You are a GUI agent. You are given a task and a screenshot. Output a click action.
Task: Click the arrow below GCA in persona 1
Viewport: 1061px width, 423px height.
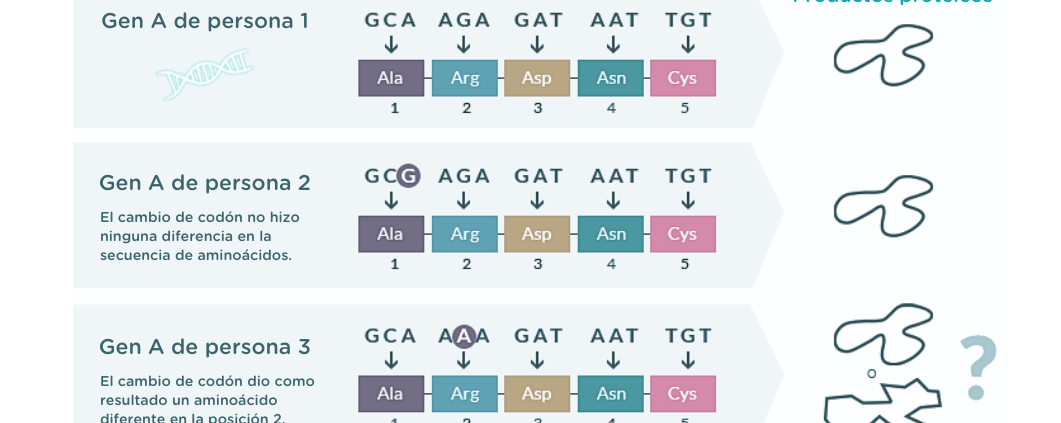390,45
